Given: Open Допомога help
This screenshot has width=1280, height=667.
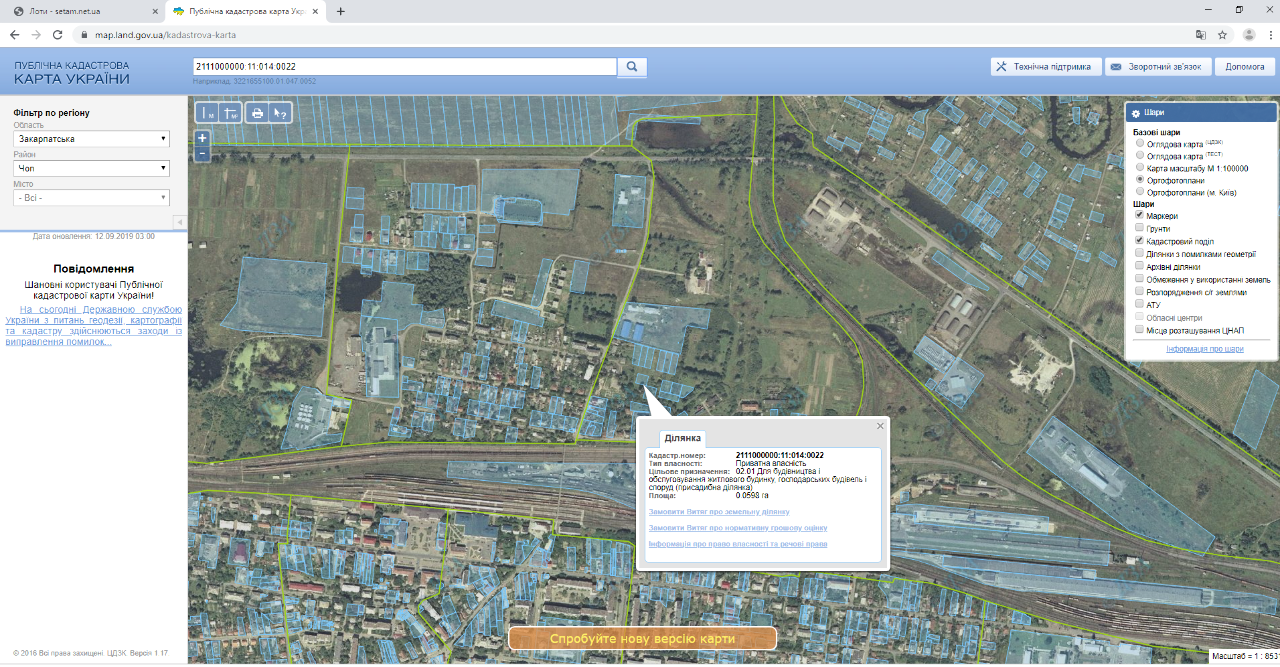Looking at the screenshot, I should pyautogui.click(x=1245, y=67).
